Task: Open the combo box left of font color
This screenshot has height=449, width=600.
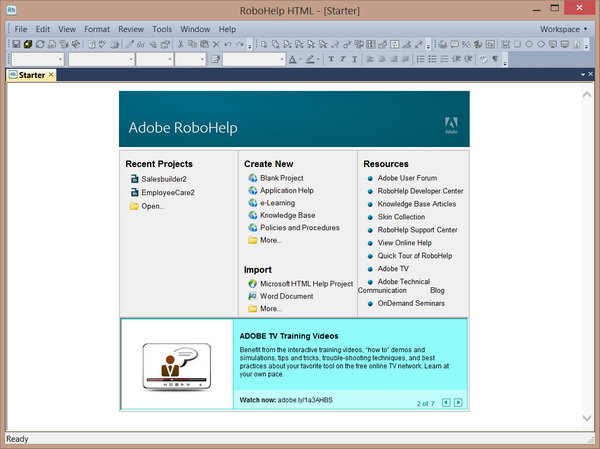Action: [x=254, y=59]
